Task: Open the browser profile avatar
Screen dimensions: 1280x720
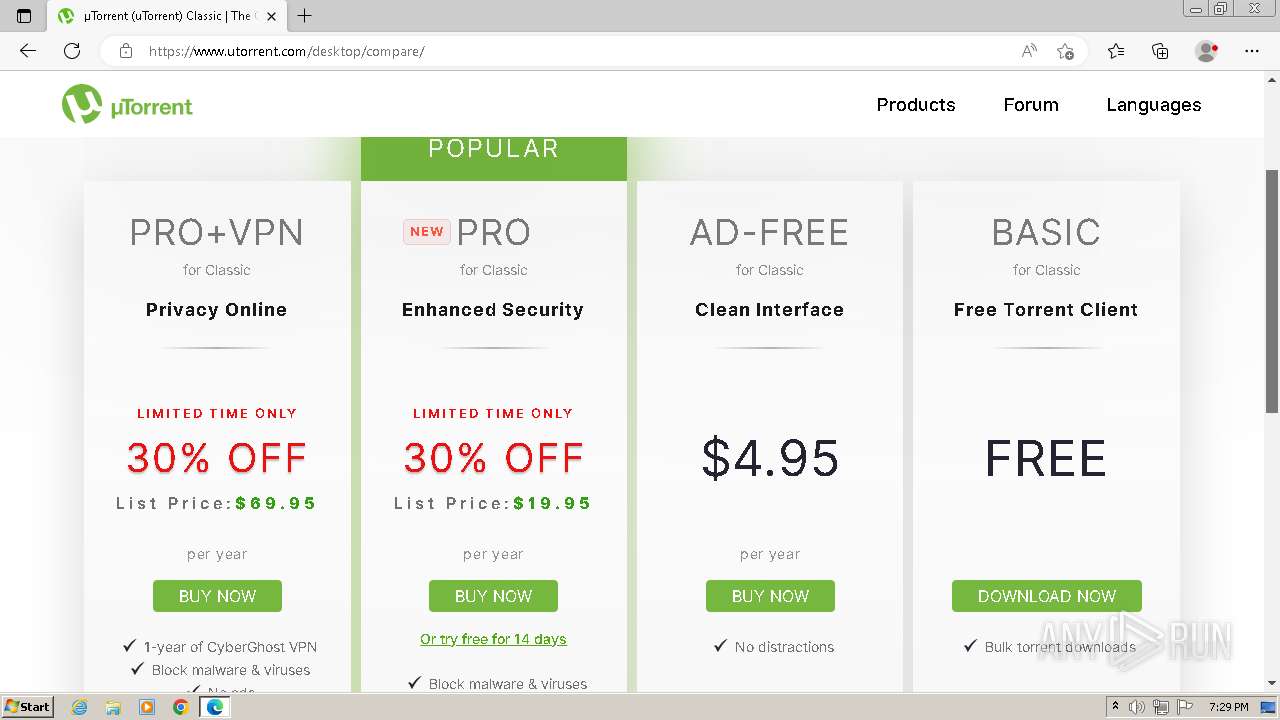Action: (x=1206, y=51)
